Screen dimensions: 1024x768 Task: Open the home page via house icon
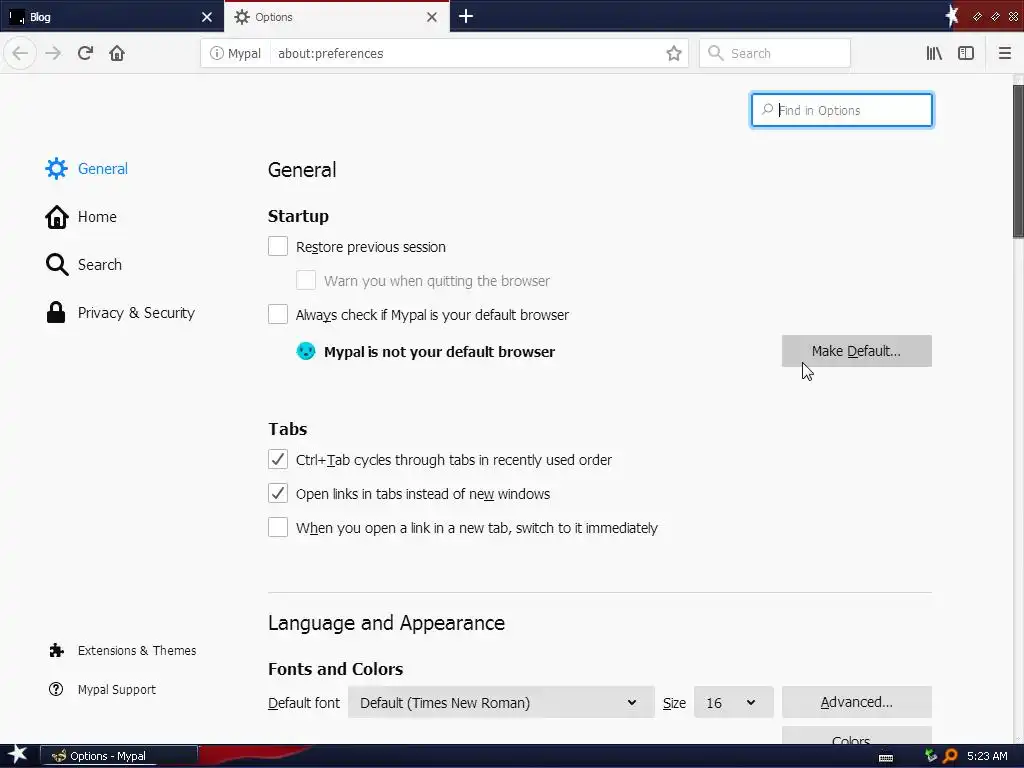(117, 53)
